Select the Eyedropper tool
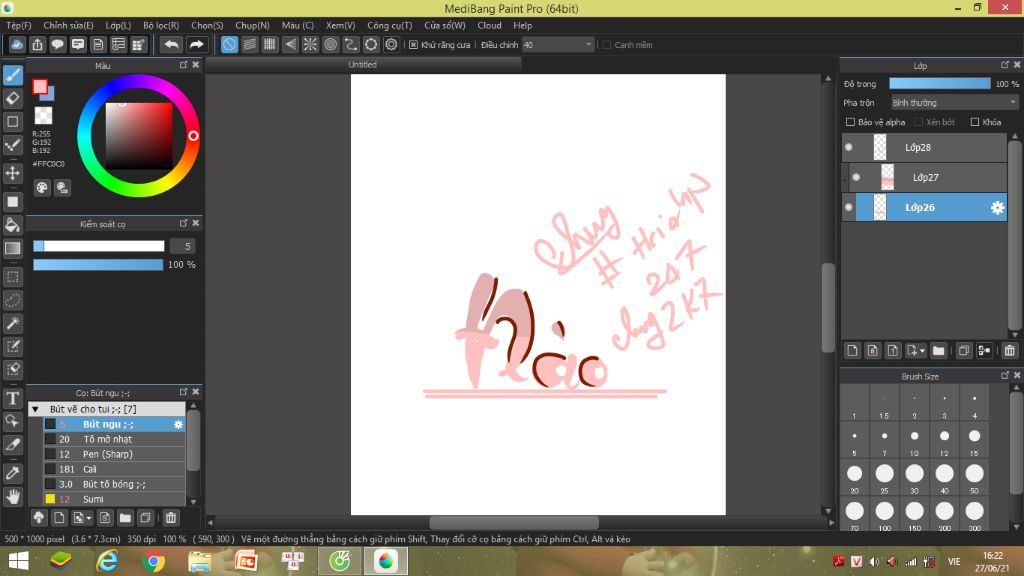Image resolution: width=1024 pixels, height=576 pixels. [x=13, y=473]
